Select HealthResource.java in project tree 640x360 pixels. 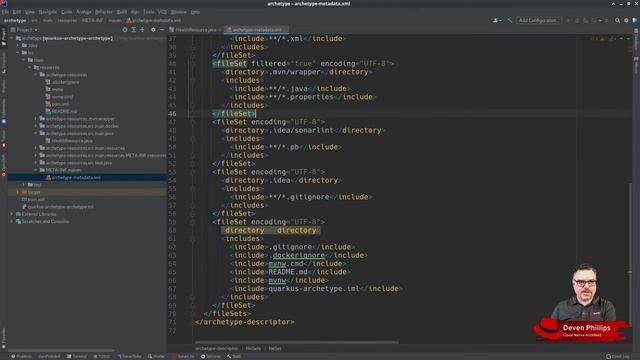click(72, 141)
